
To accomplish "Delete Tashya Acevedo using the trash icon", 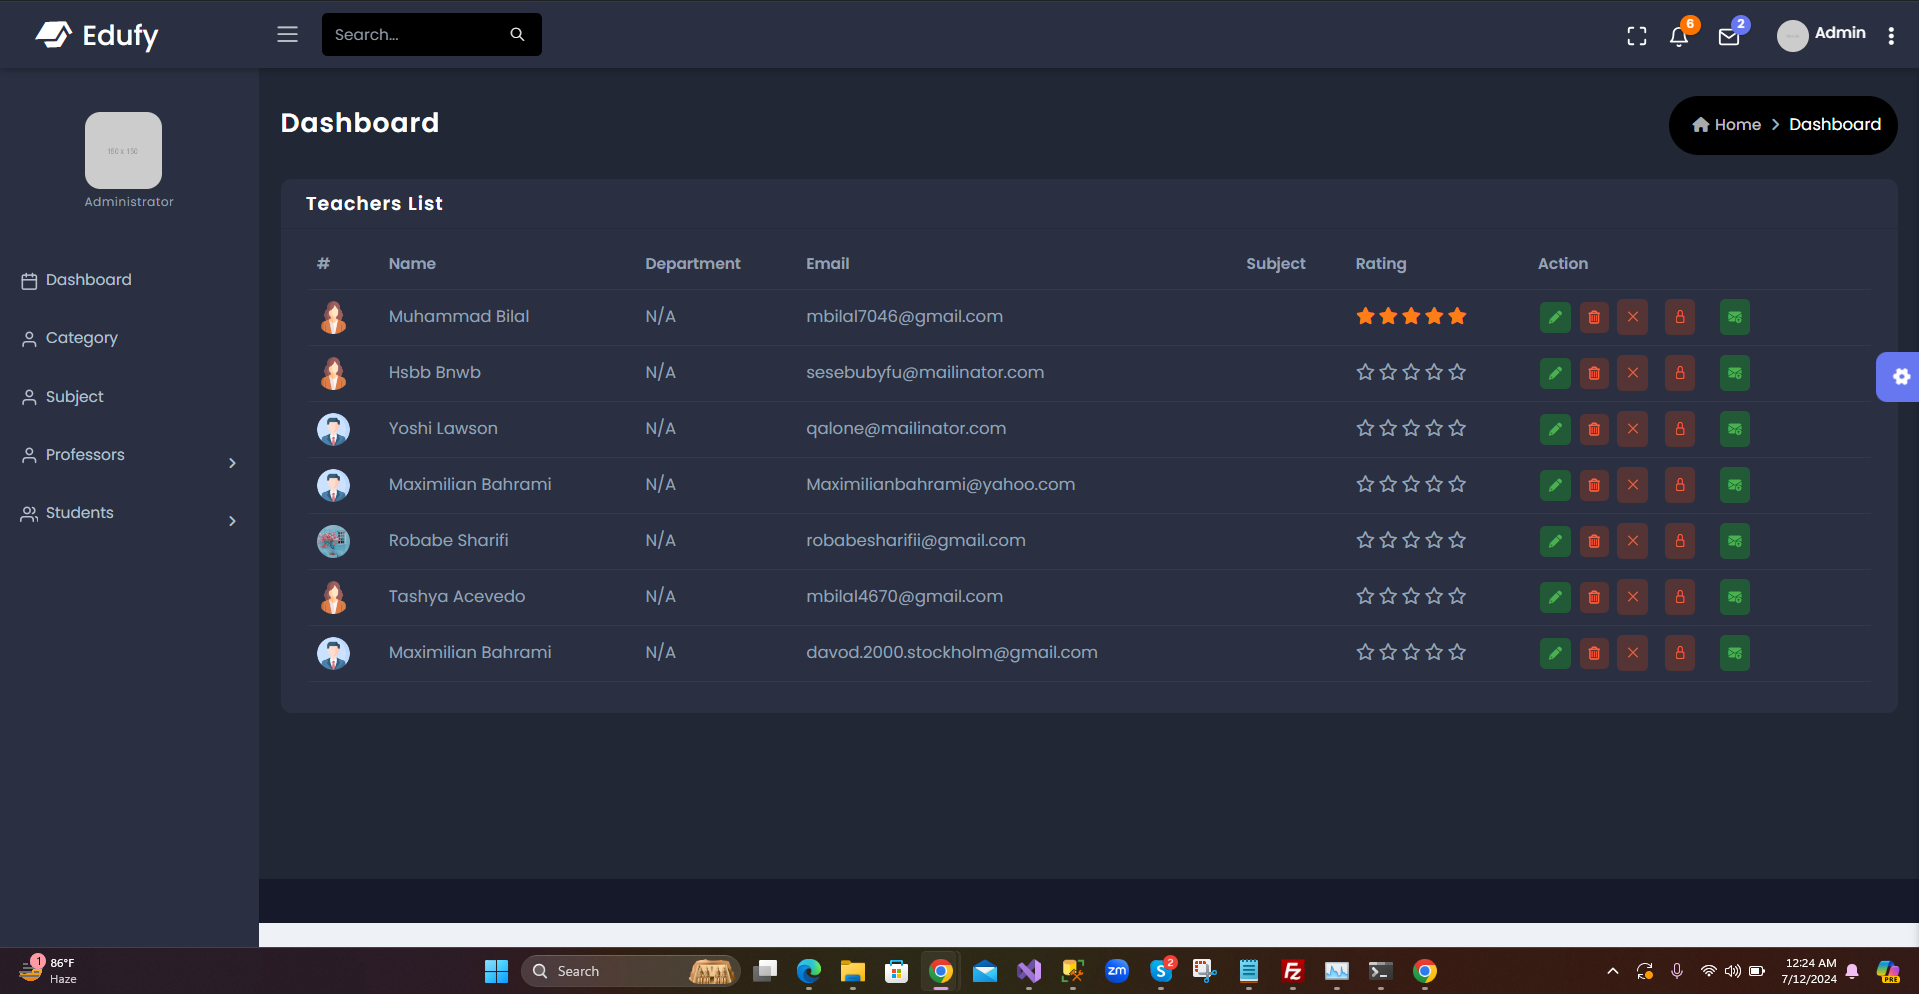I will (1594, 597).
